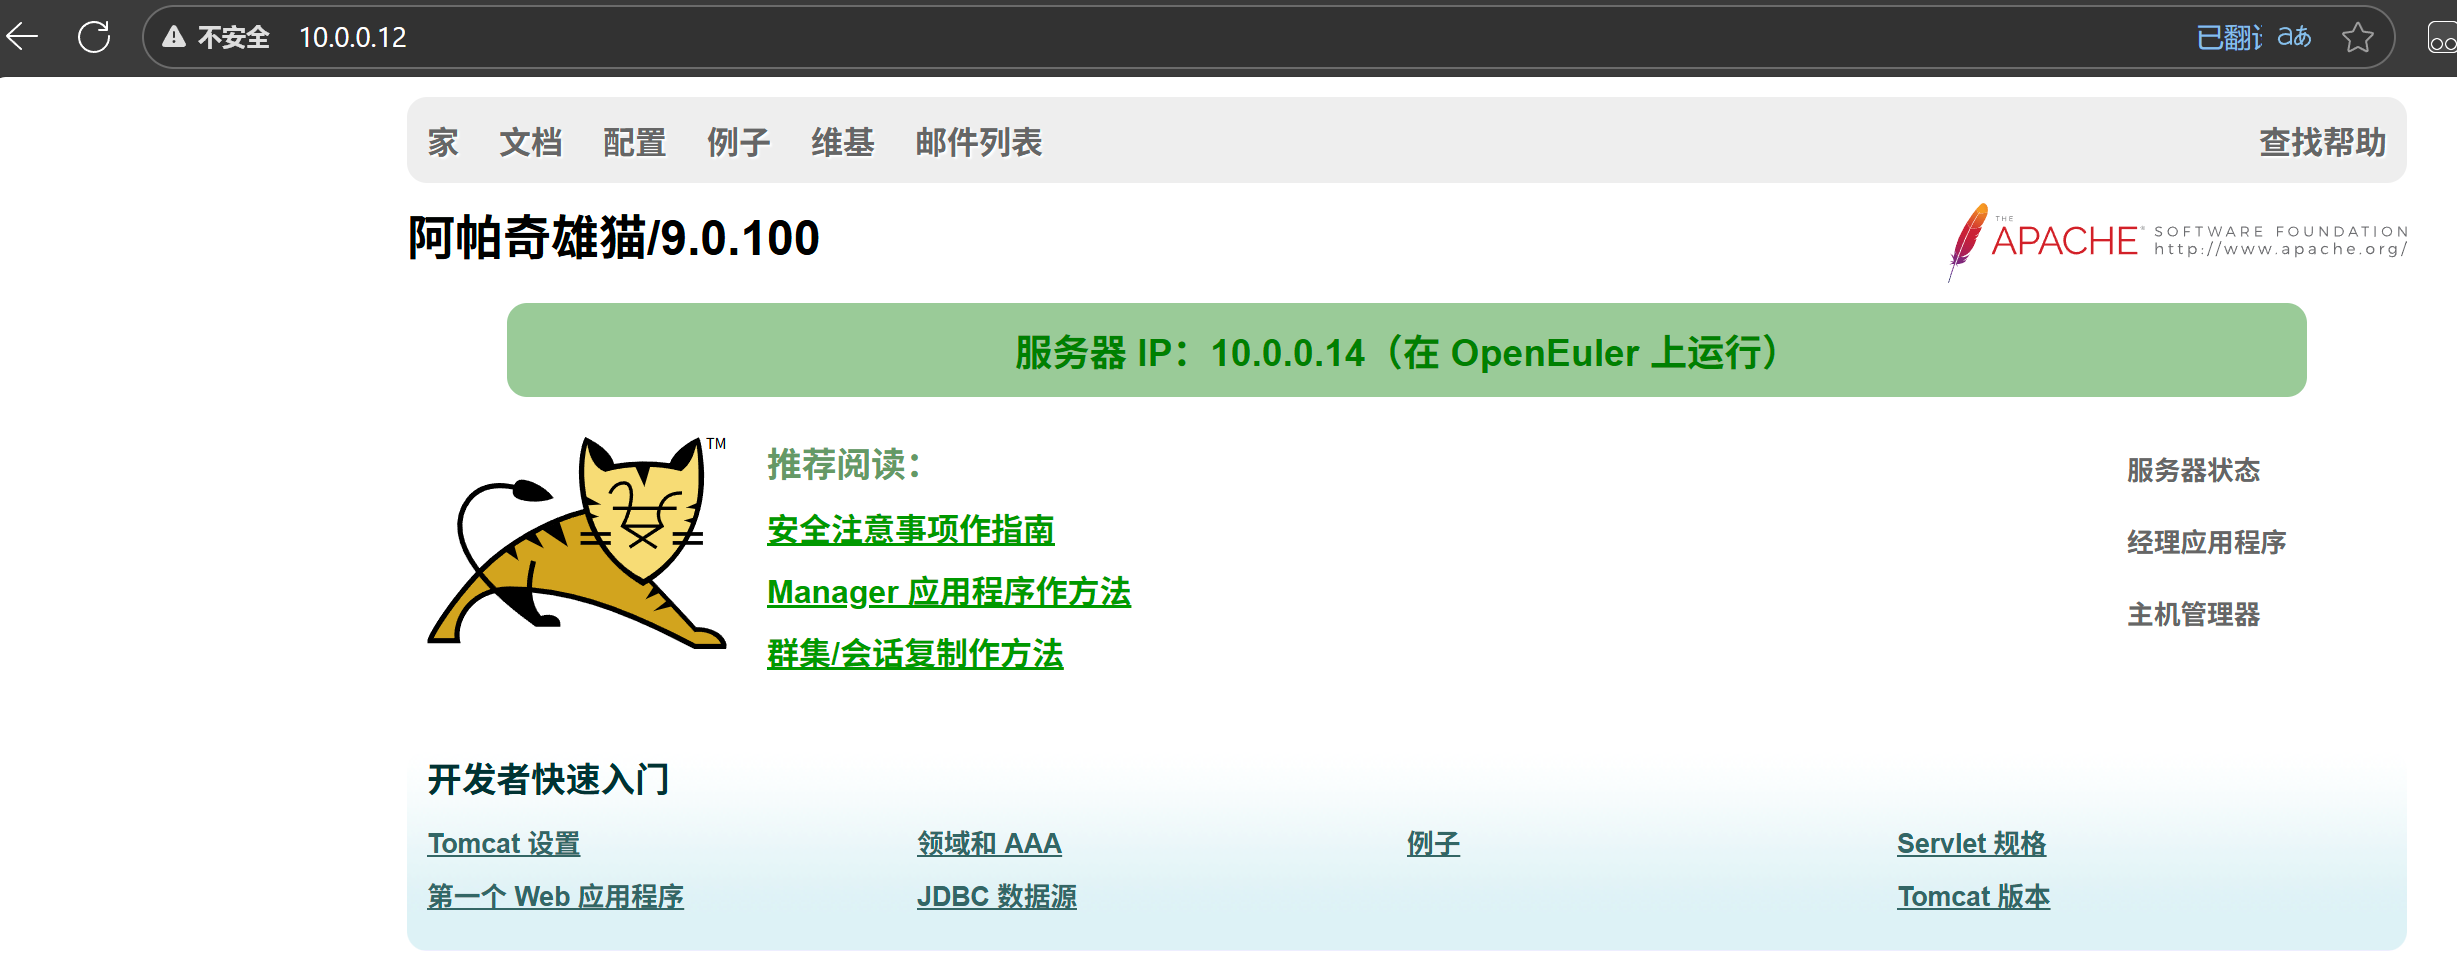Screen dimensions: 2457x964
Task: Click the Tomcat cat logo
Action: click(577, 541)
